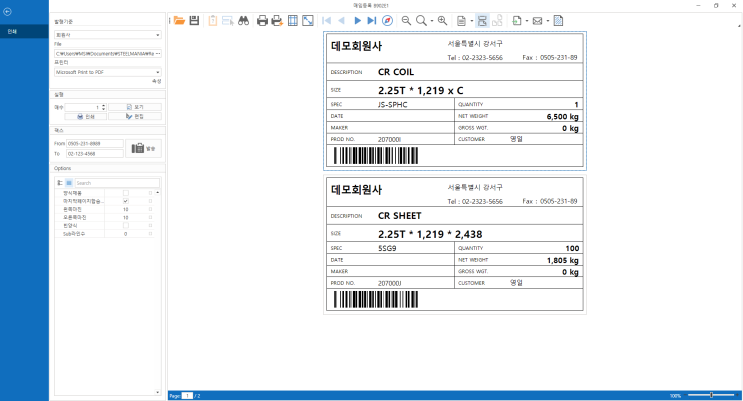
Task: Open the zoom level dropdown arrow
Action: pos(432,21)
